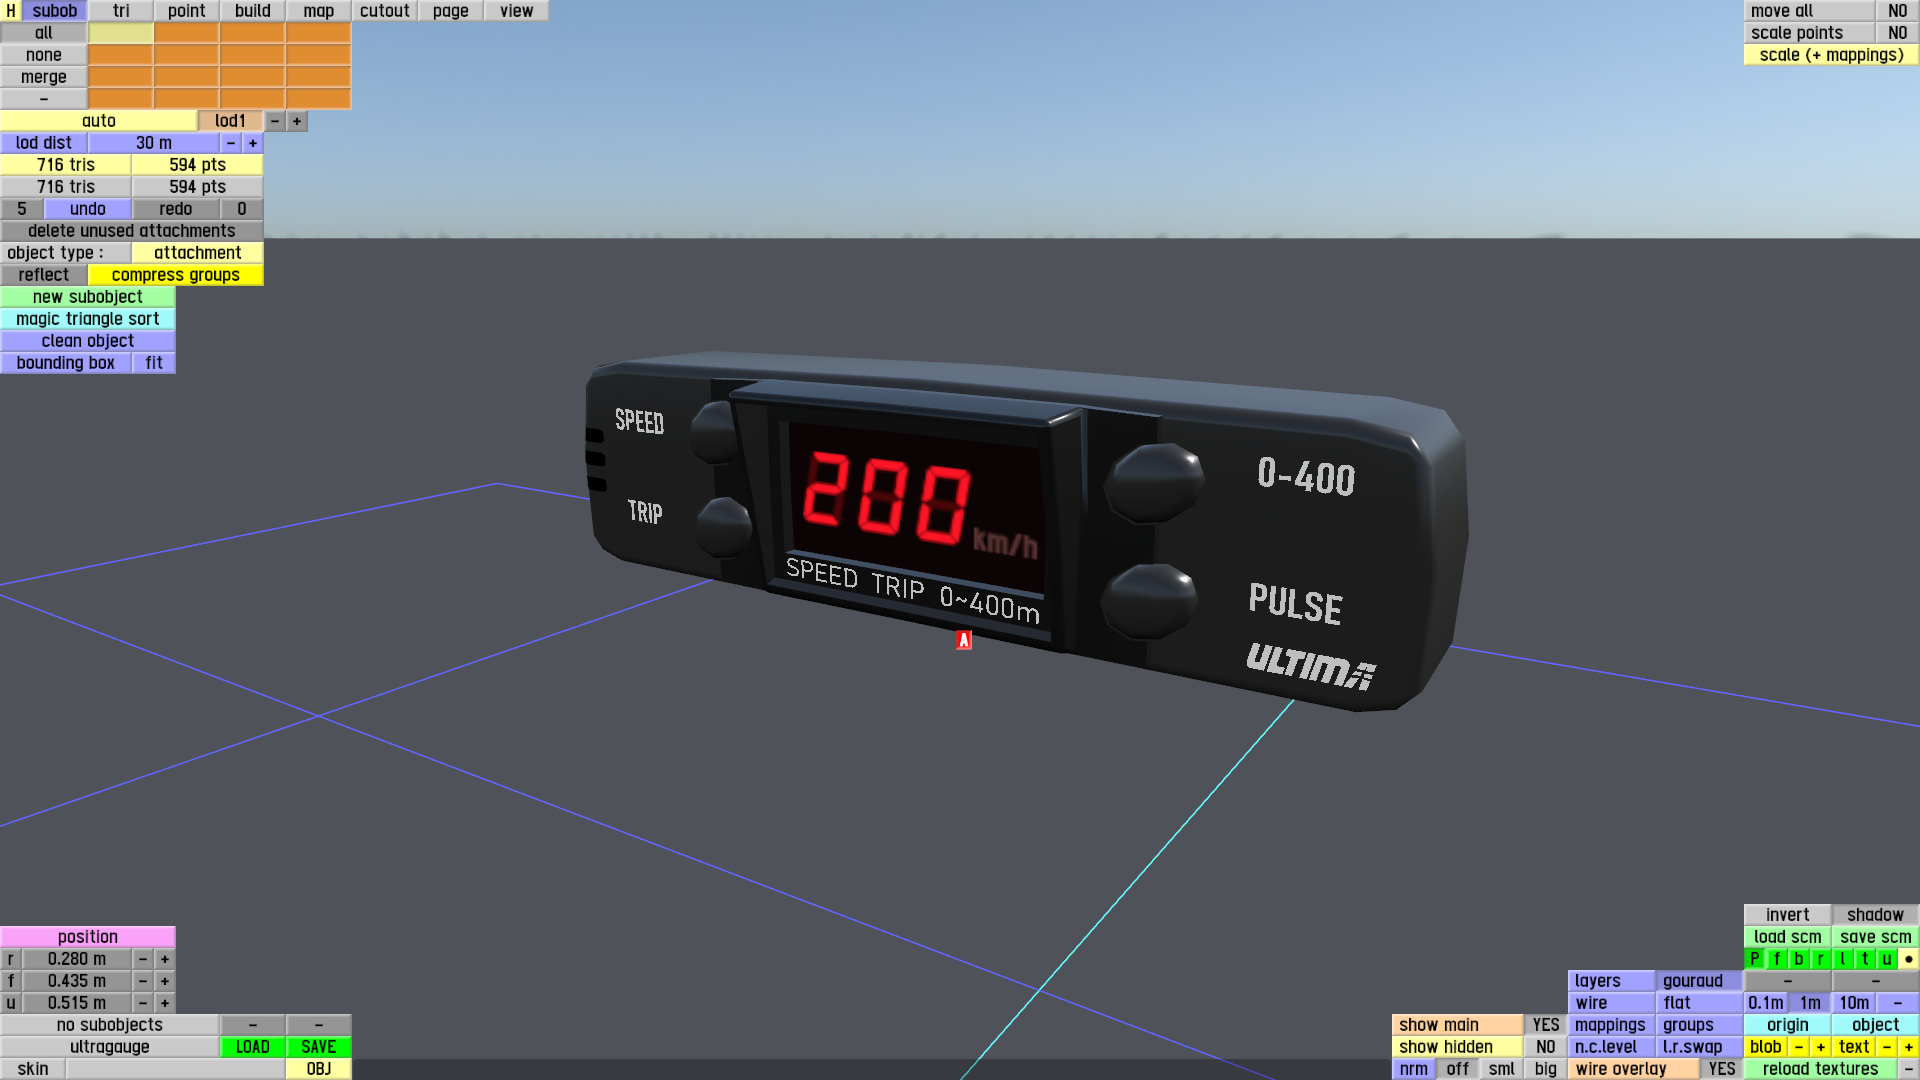
Task: Click the P view preset button
Action: [x=1754, y=959]
